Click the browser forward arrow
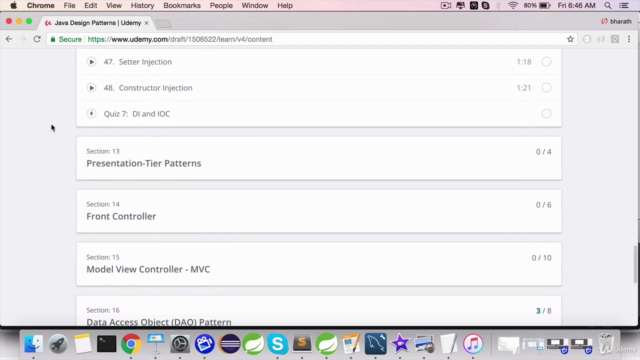Viewport: 640px width, 360px height. 23,39
